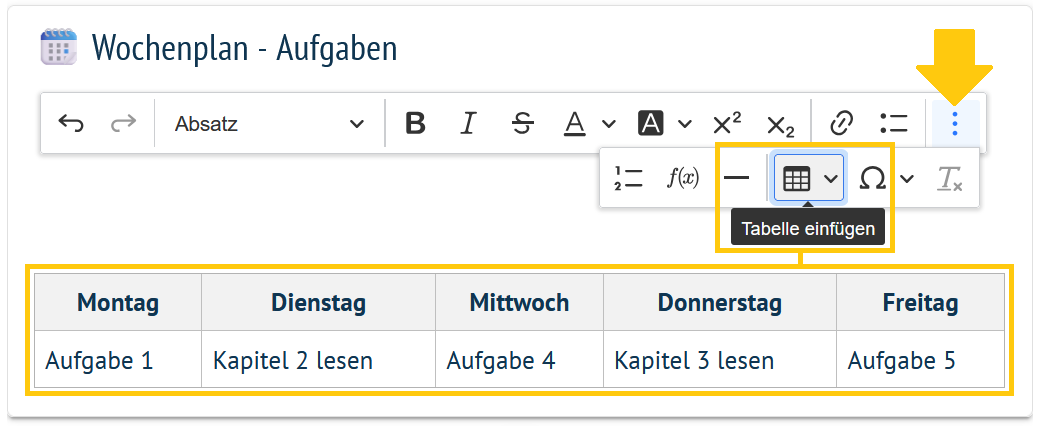Click the Tabelle einfügen table button
The height and width of the screenshot is (426, 1040).
tap(796, 179)
